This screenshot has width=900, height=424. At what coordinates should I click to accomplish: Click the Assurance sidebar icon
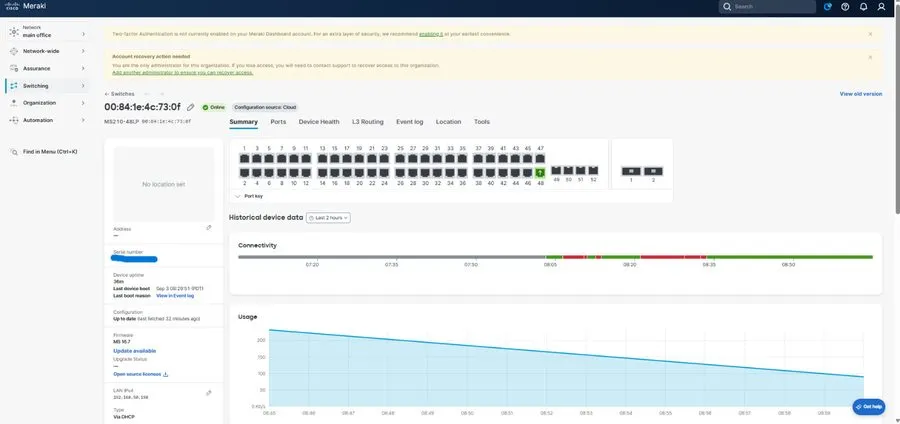coord(14,68)
